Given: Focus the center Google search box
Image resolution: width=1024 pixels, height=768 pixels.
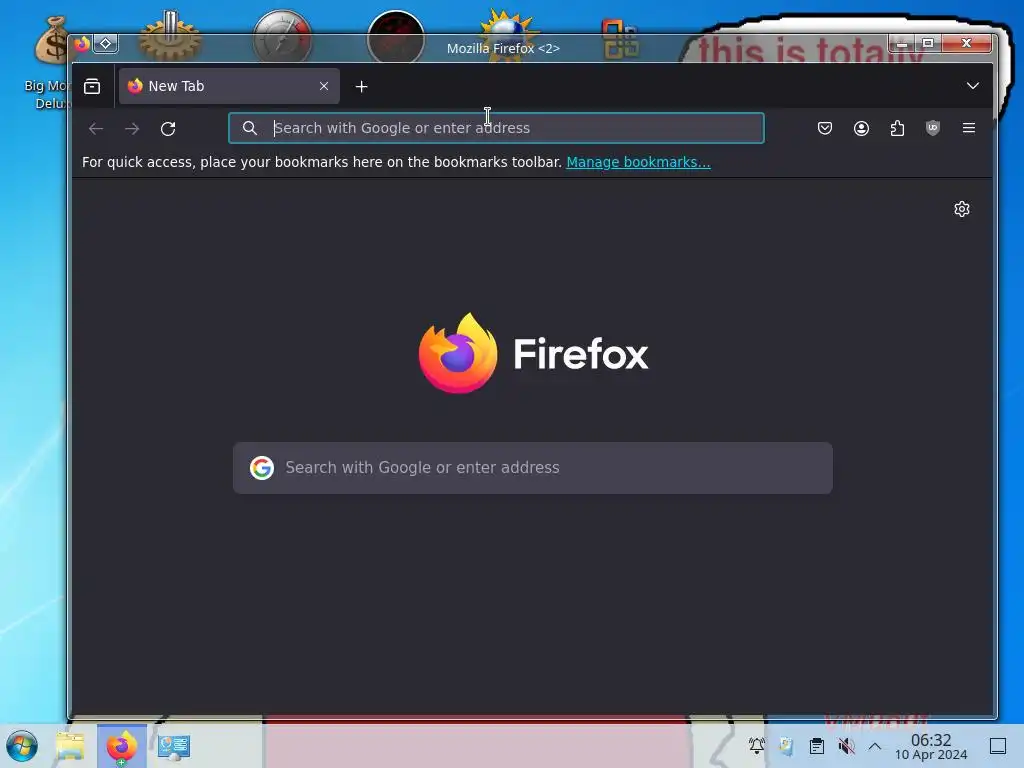Looking at the screenshot, I should [532, 468].
